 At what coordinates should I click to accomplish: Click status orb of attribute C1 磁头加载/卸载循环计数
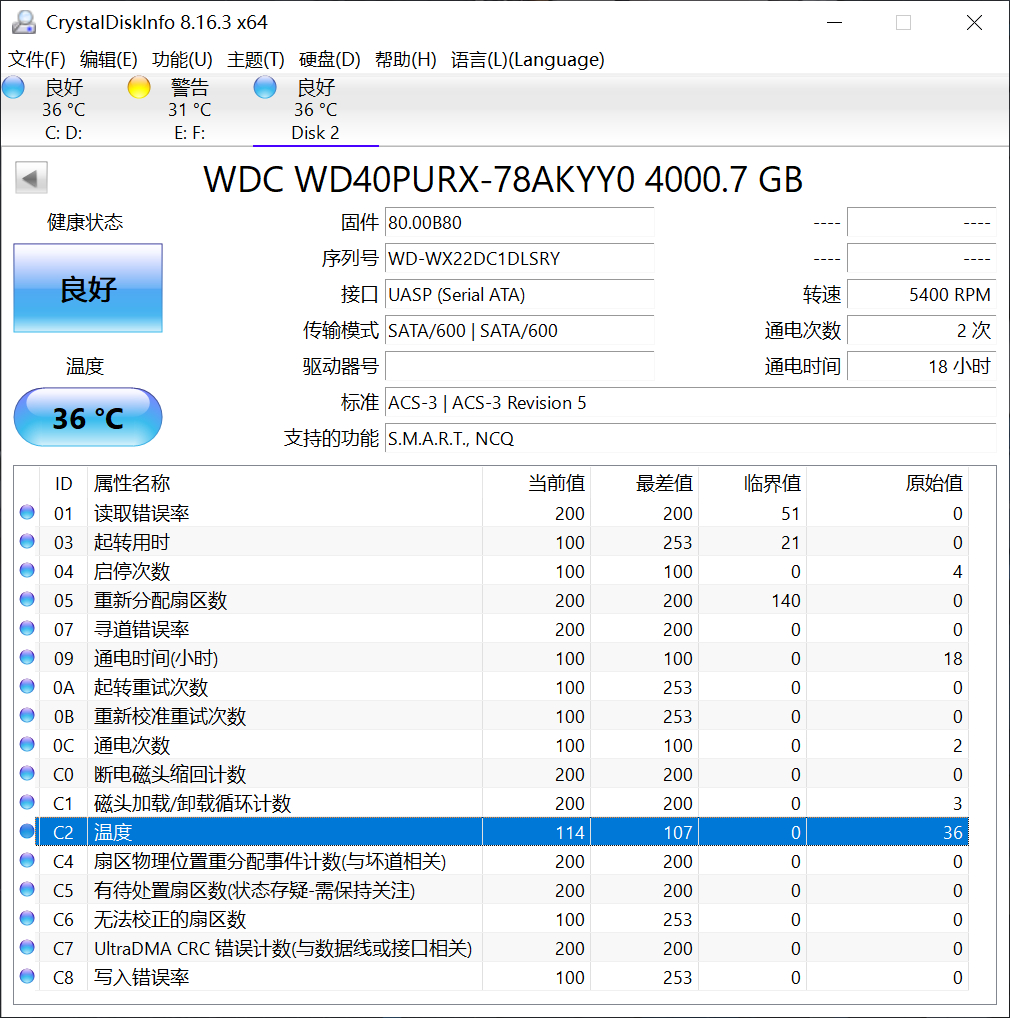pyautogui.click(x=27, y=802)
